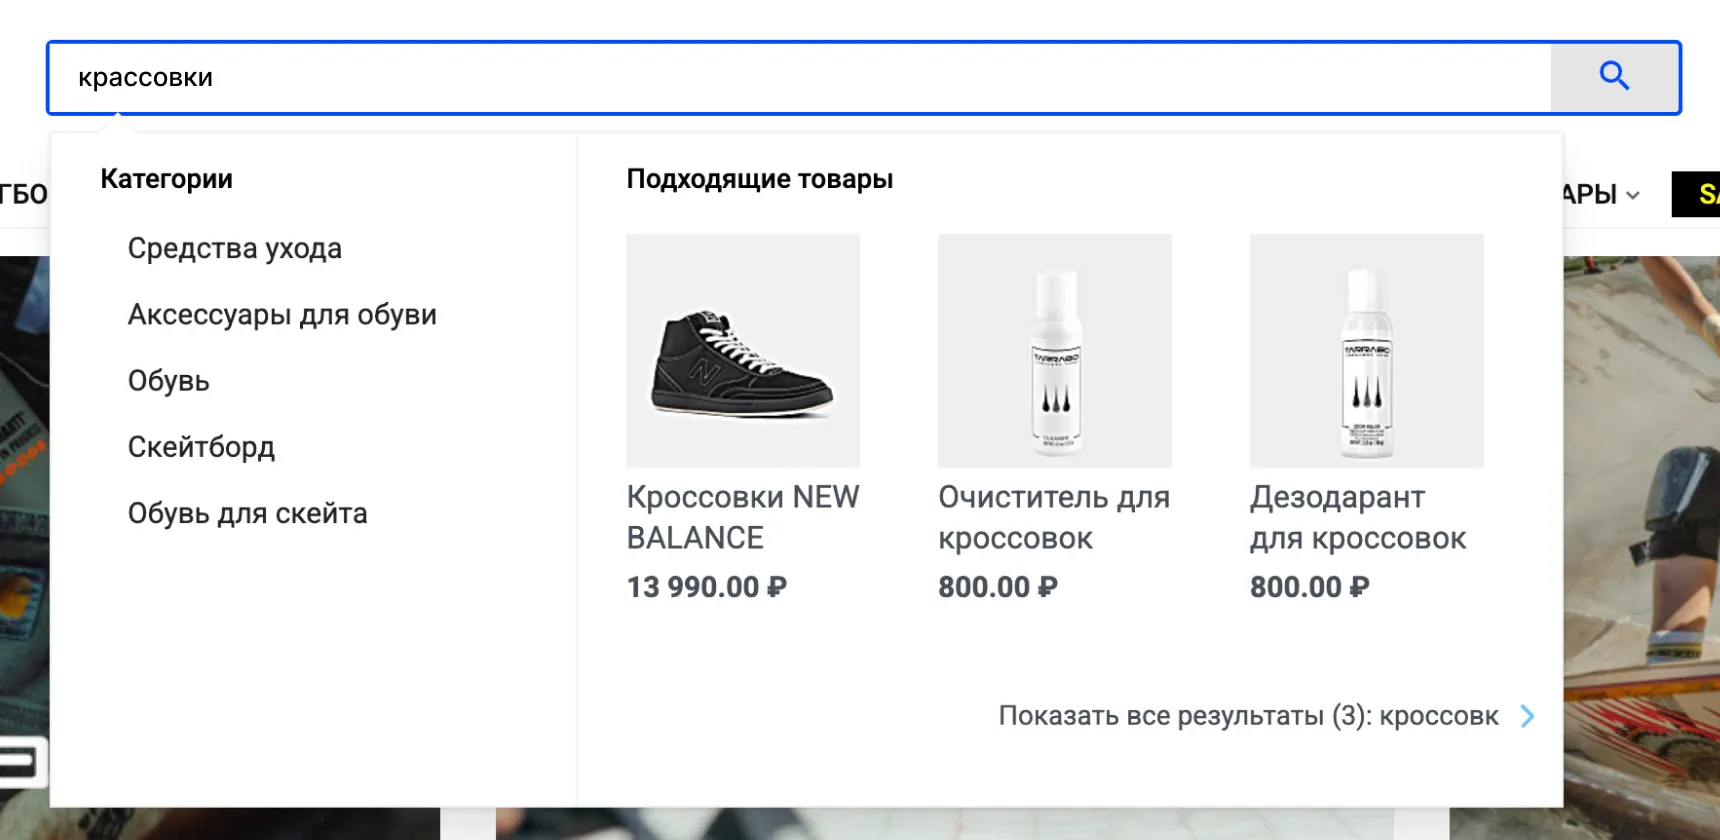The width and height of the screenshot is (1720, 840).
Task: Go to the 'Скейтборд' category
Action: (x=201, y=447)
